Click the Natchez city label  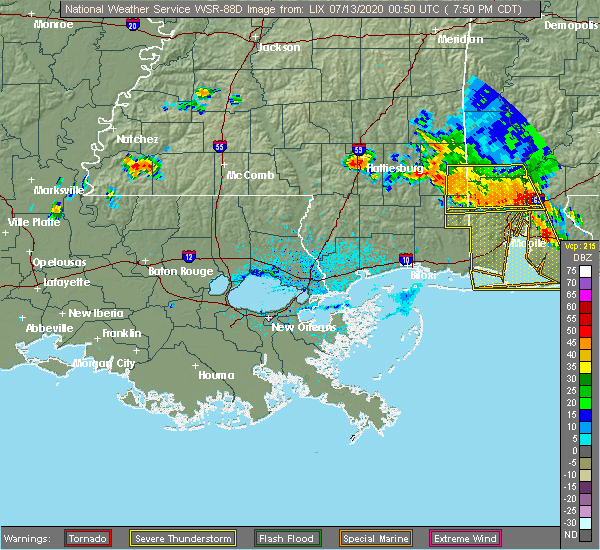(137, 139)
